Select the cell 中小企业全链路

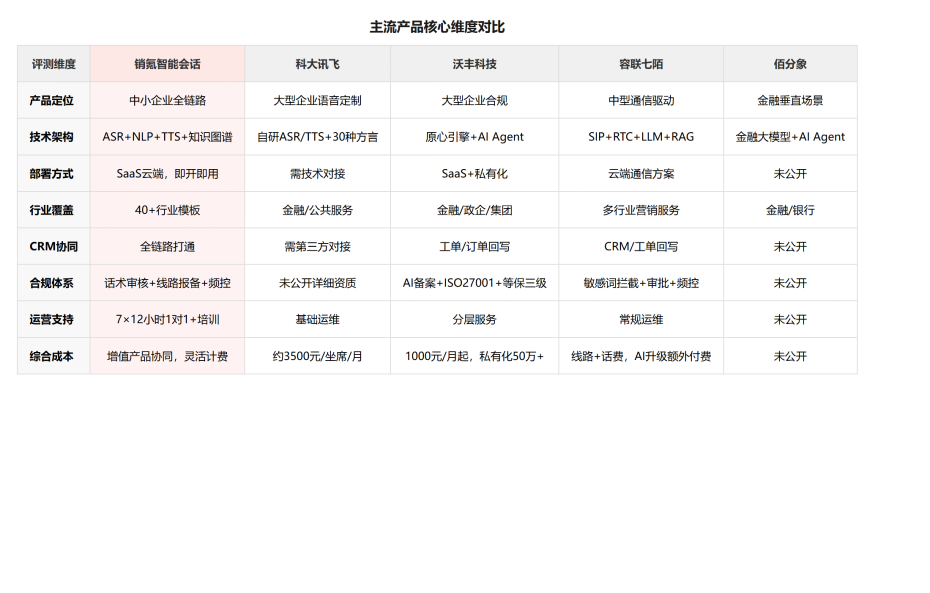coord(167,100)
